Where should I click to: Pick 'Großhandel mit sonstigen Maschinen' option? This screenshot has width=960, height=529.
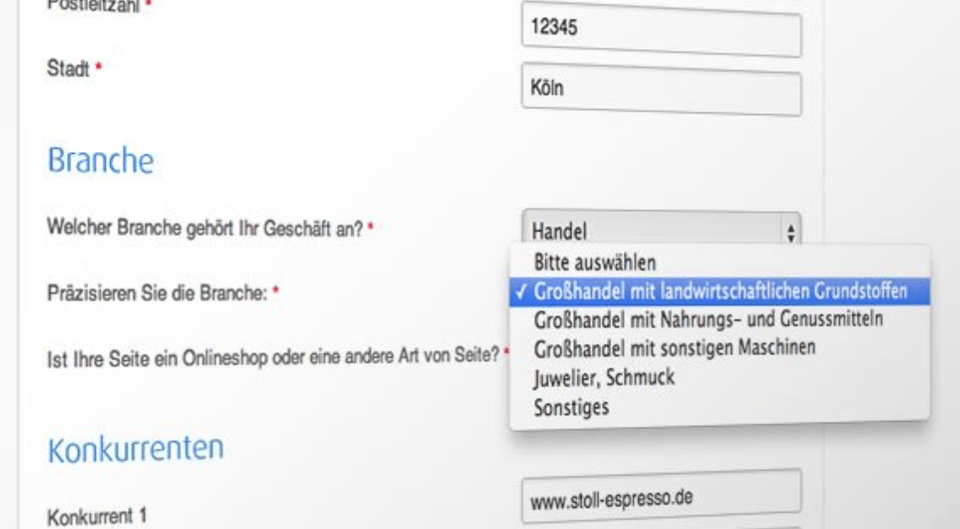coord(674,349)
